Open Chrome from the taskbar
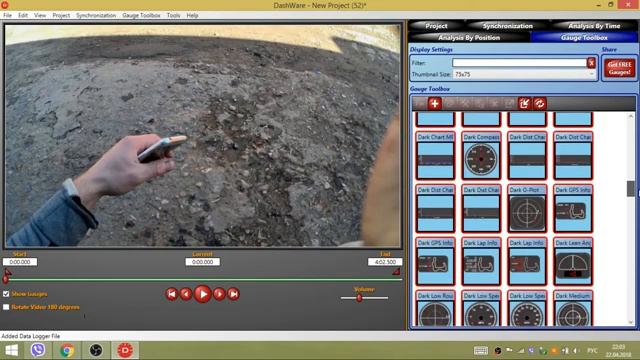Screen dimensions: 640x360 pos(67,350)
